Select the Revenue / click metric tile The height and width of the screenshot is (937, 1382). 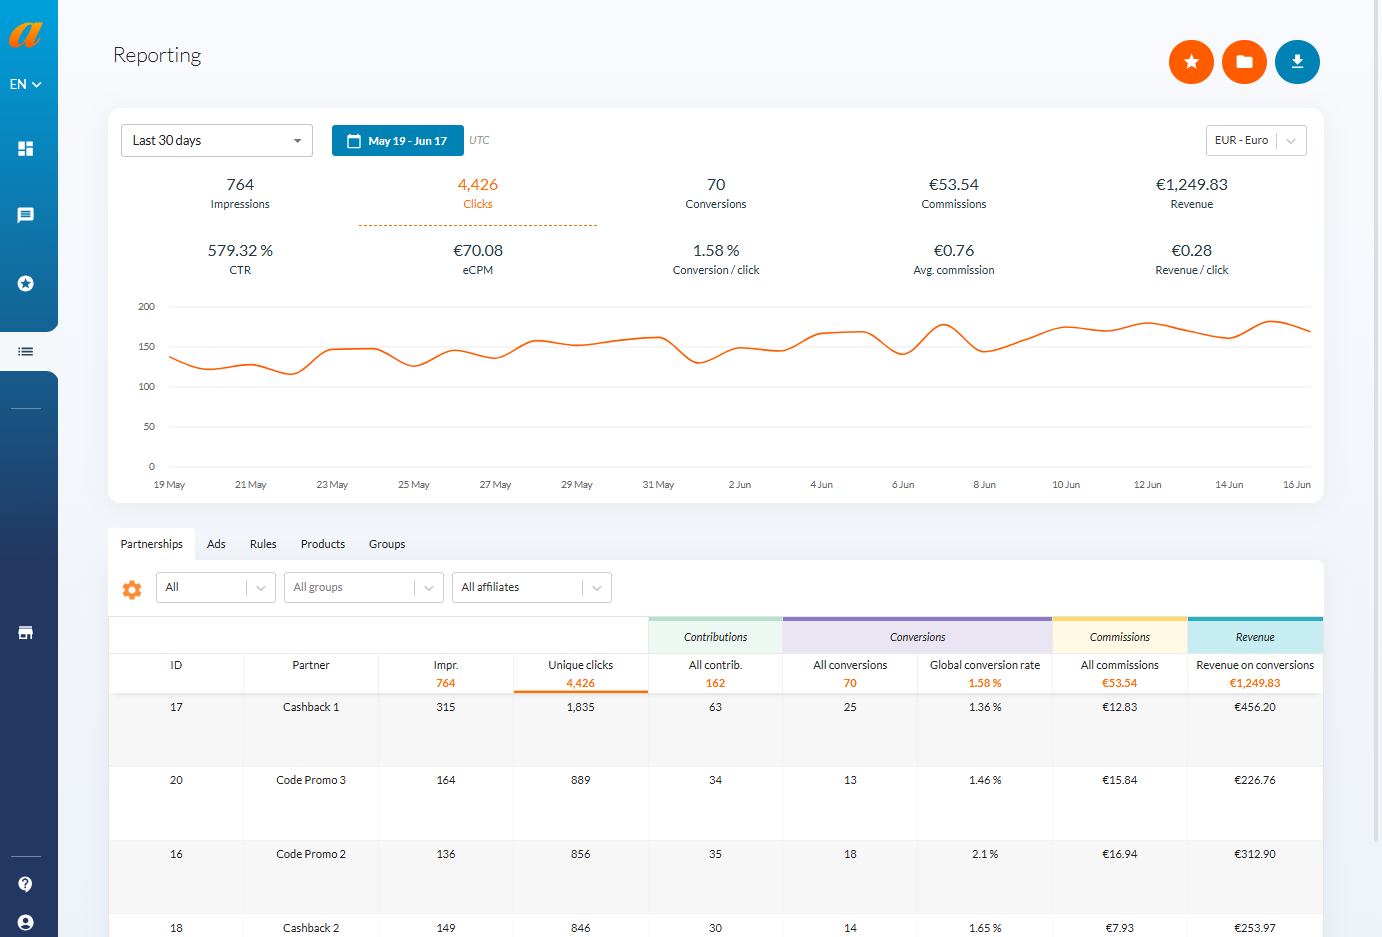tap(1192, 259)
